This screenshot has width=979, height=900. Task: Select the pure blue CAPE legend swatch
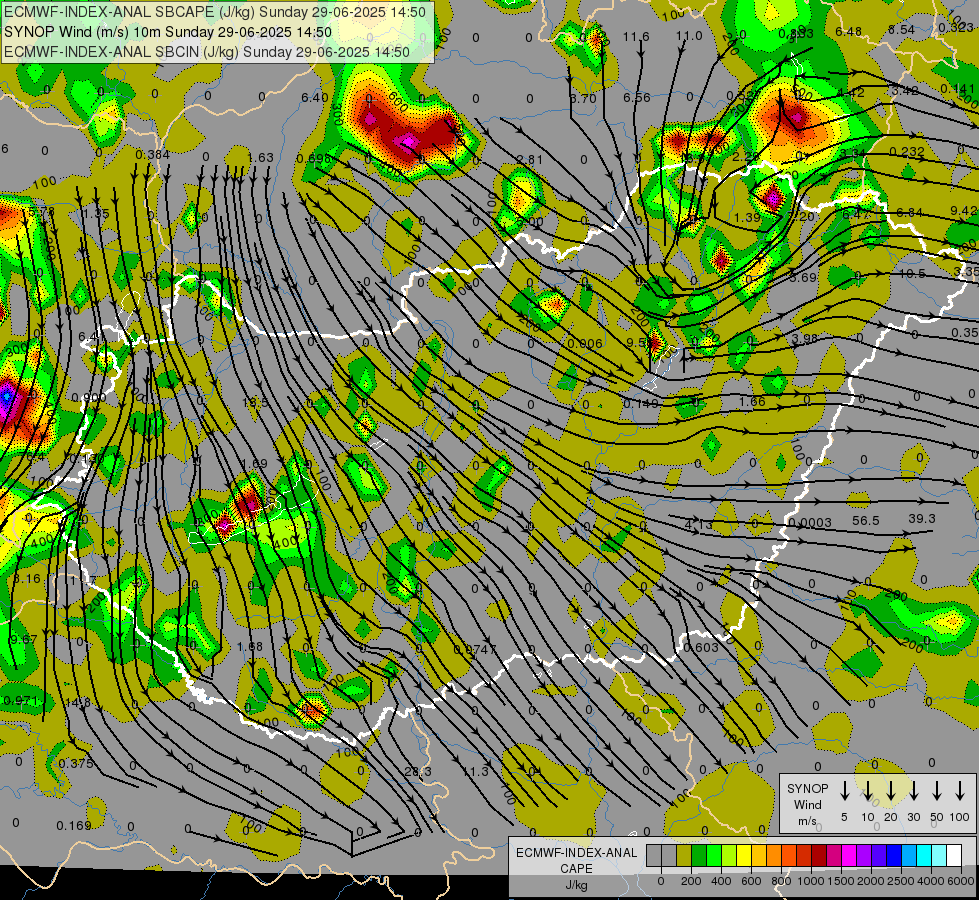click(893, 856)
